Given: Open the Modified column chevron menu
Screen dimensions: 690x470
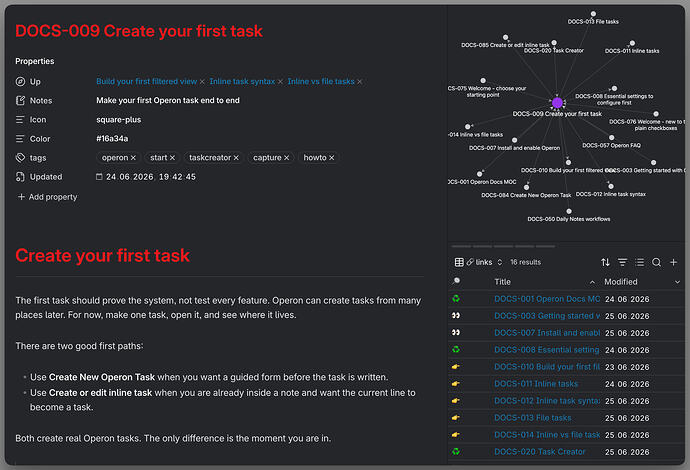Looking at the screenshot, I should 677,282.
